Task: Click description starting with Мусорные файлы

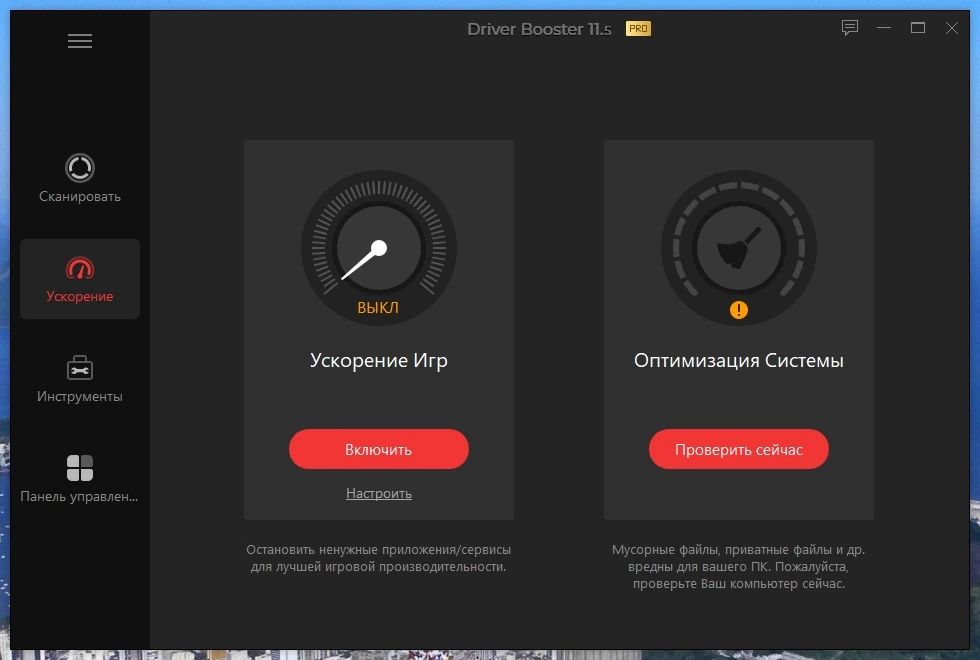Action: (739, 566)
